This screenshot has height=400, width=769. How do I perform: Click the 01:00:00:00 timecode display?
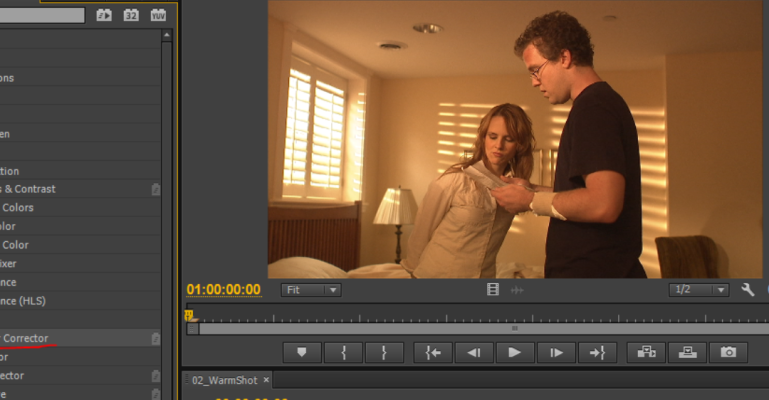coord(223,290)
